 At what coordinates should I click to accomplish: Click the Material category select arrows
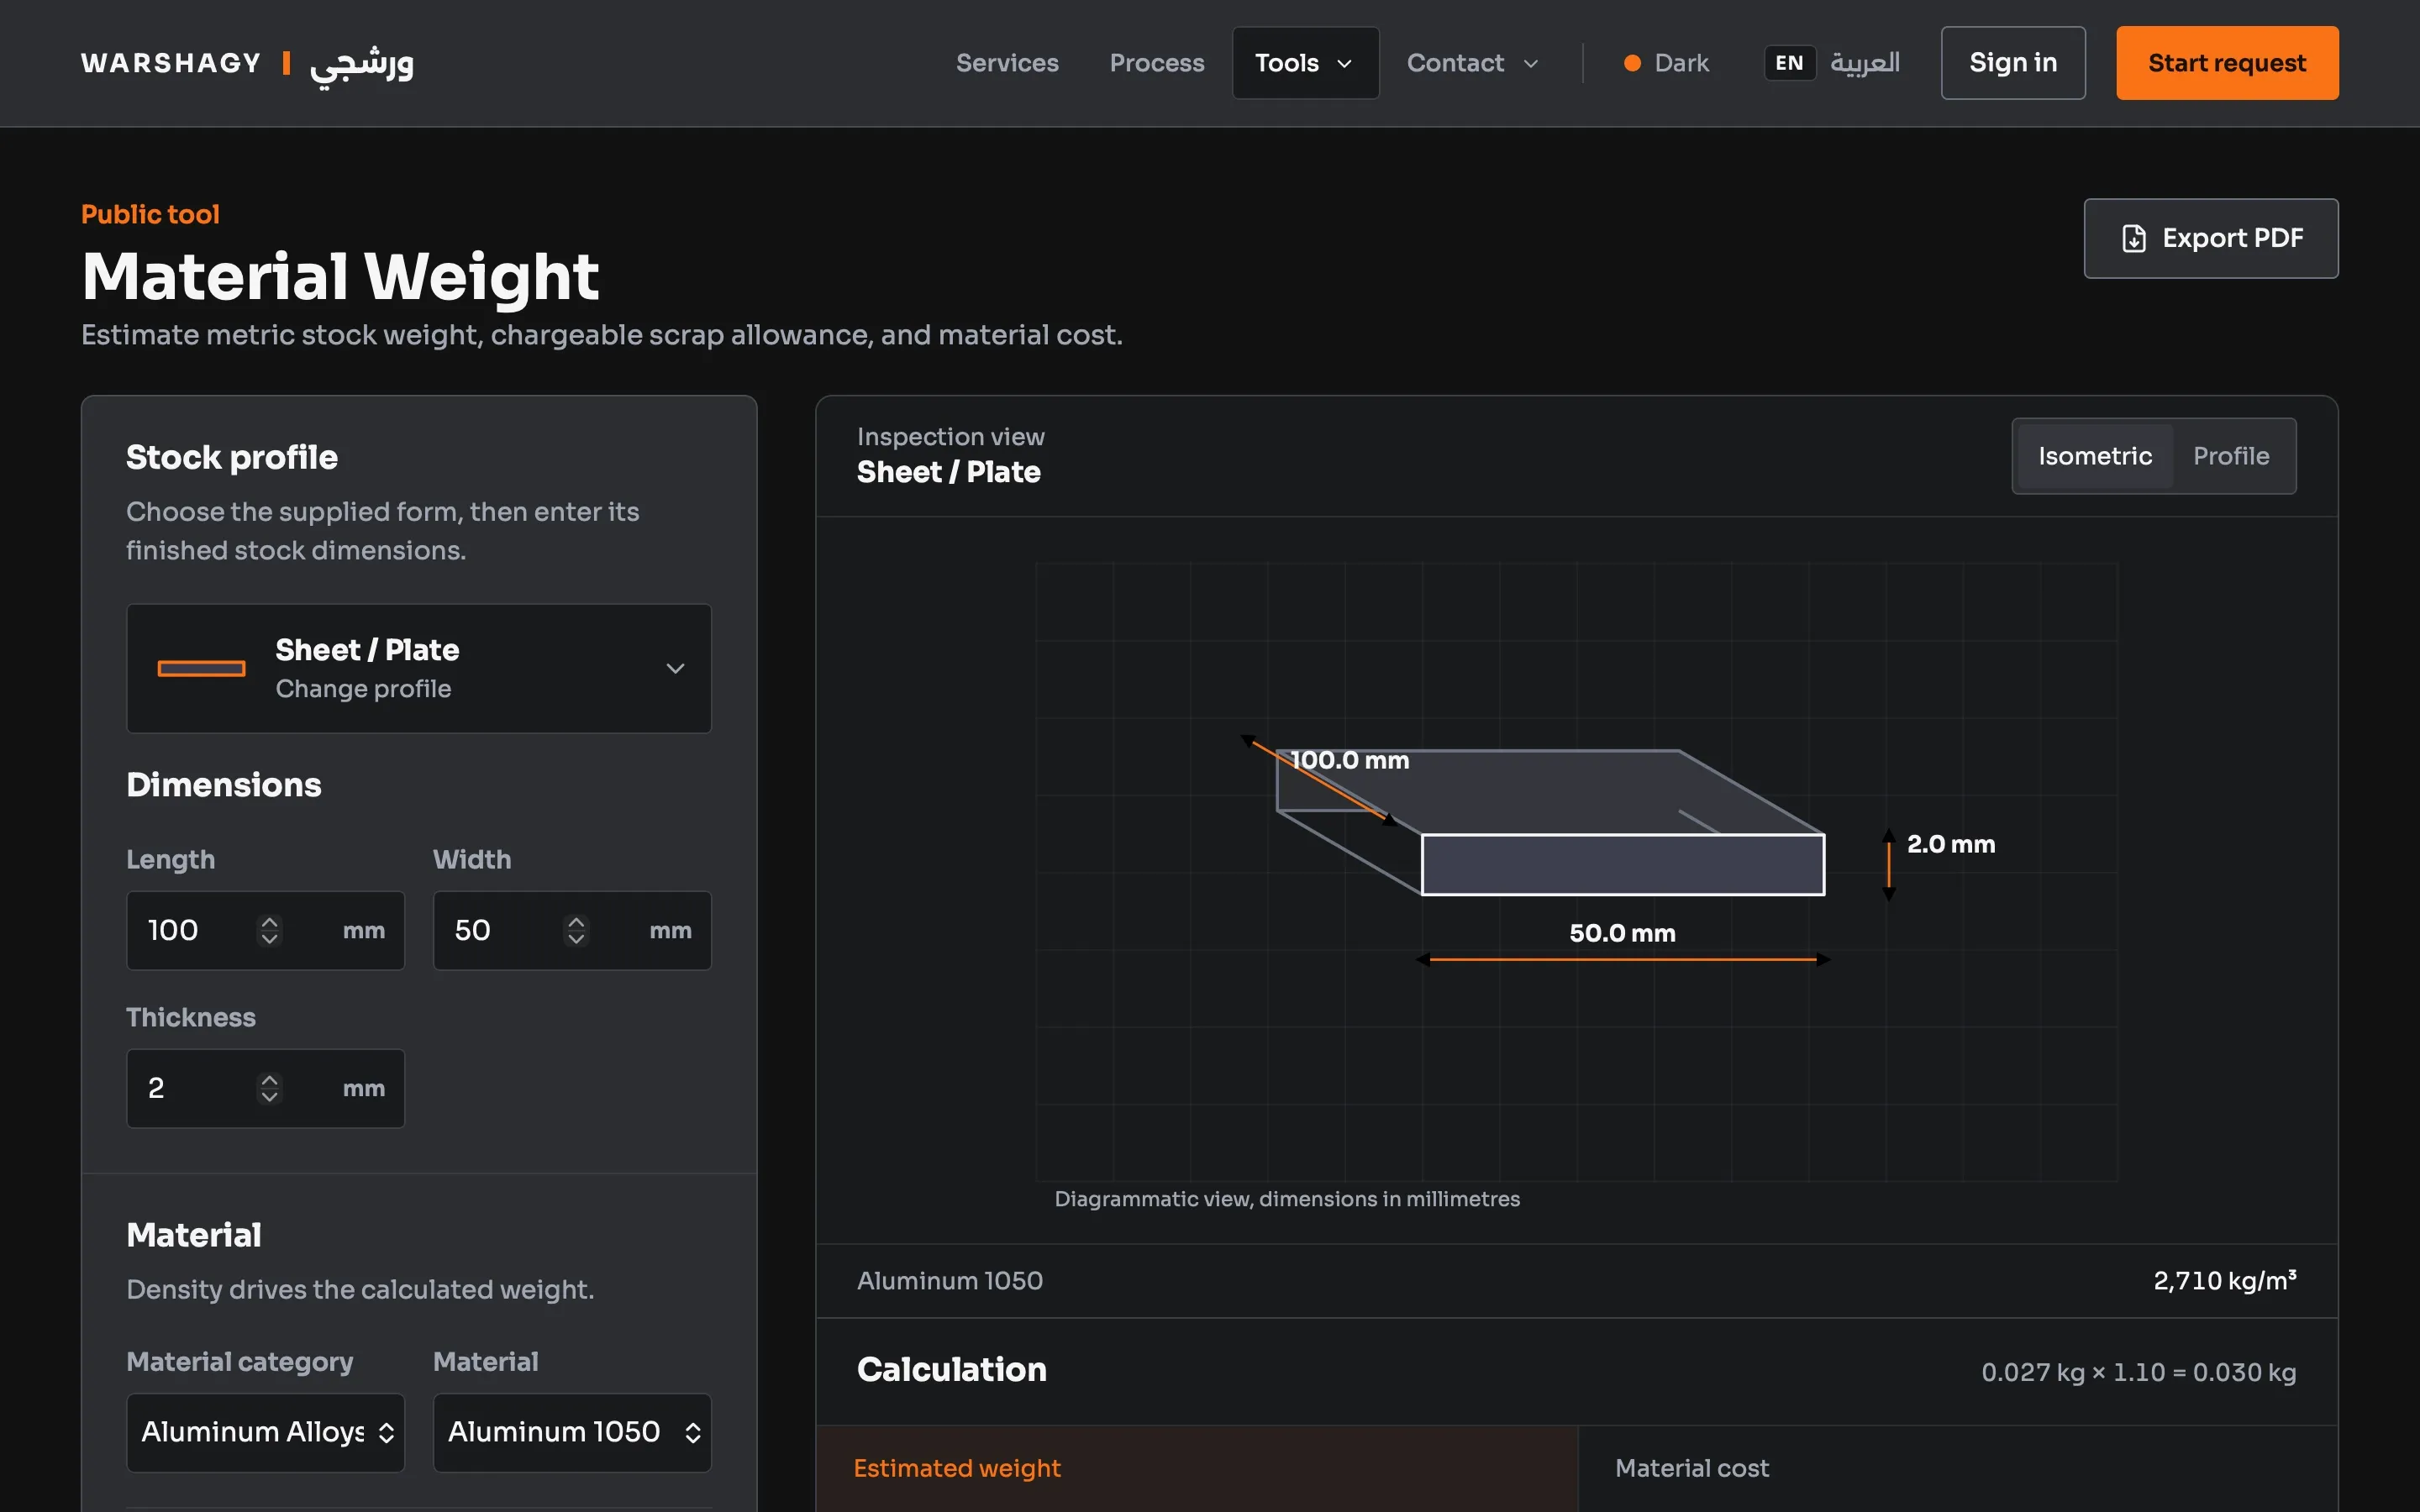[x=386, y=1432]
